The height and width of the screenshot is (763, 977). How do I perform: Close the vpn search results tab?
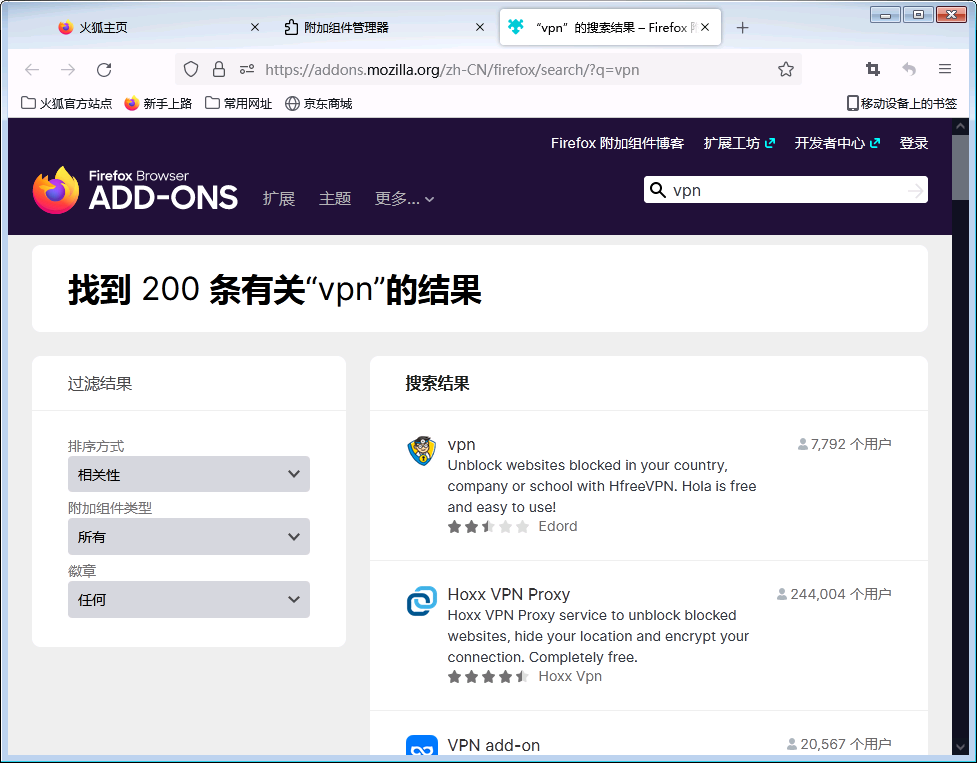tap(705, 27)
